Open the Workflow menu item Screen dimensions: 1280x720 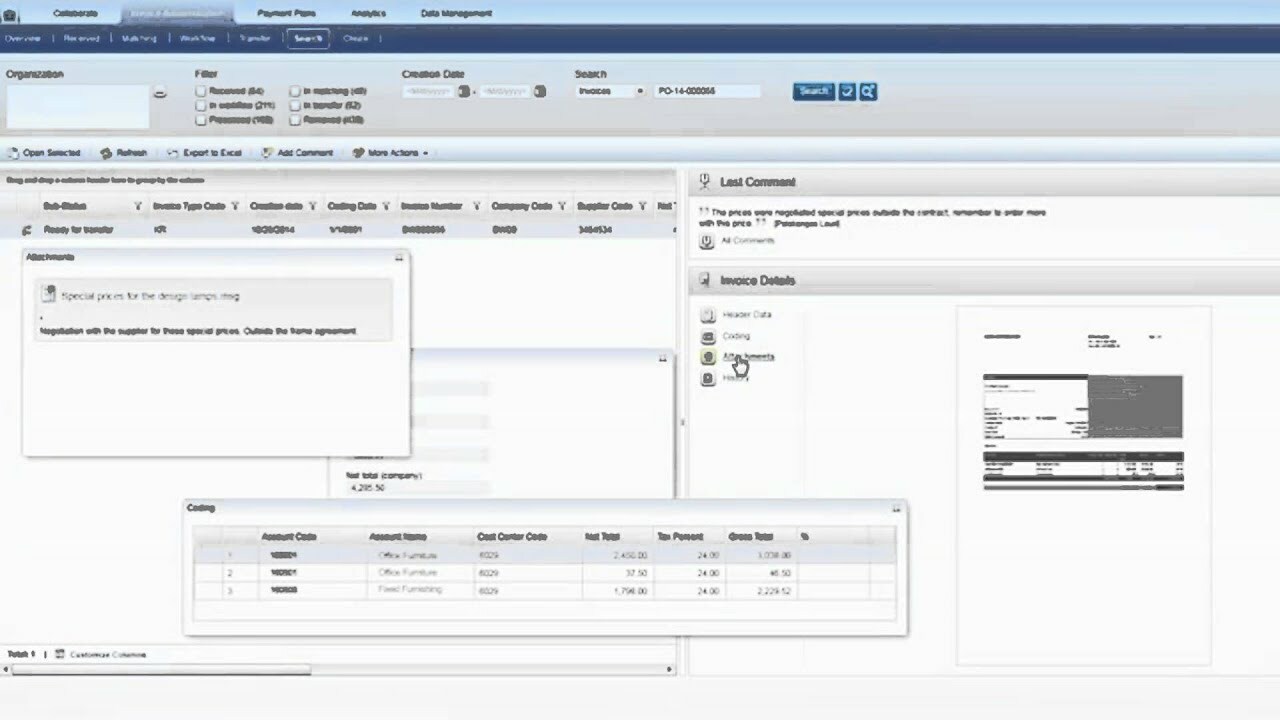pos(196,37)
